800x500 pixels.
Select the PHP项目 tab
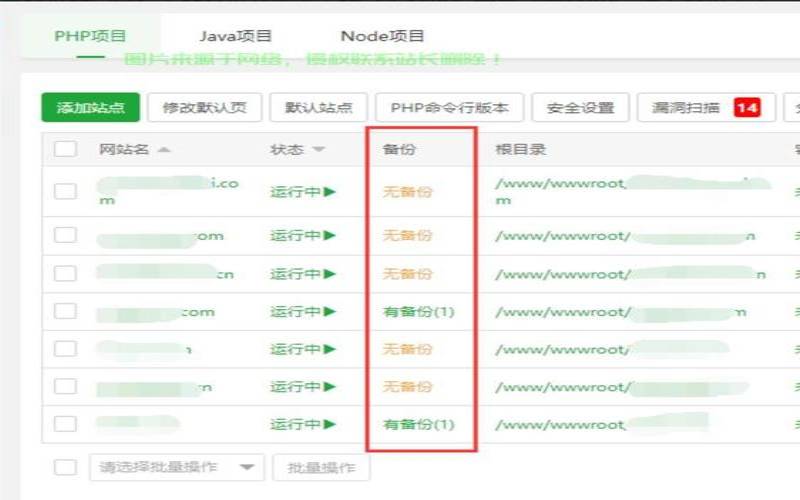pos(90,36)
